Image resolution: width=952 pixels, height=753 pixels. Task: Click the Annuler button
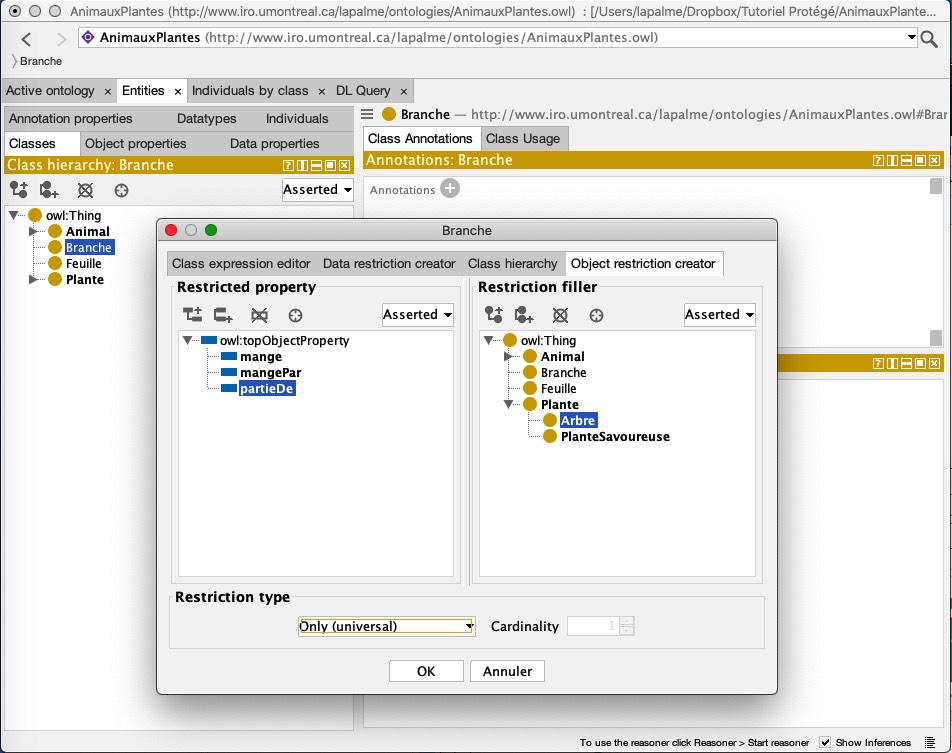[507, 671]
